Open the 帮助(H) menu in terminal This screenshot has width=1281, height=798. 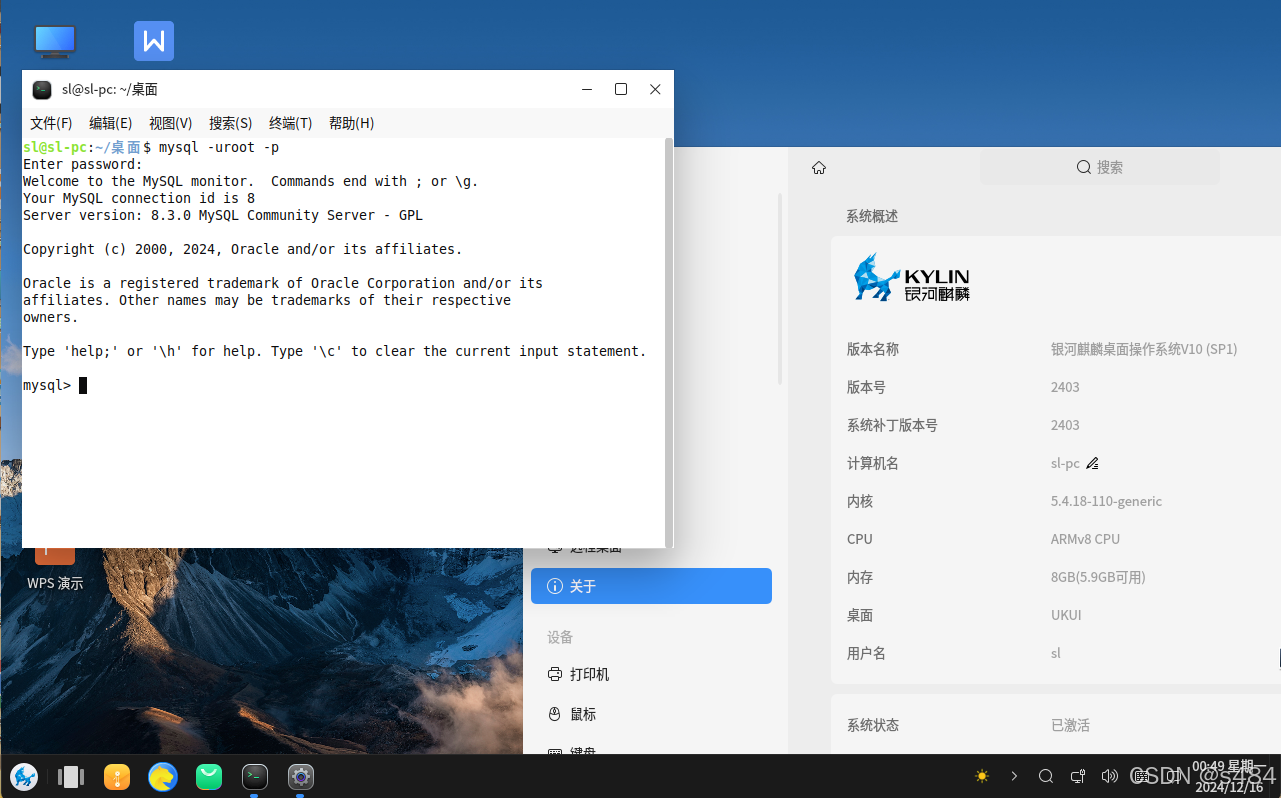tap(351, 123)
